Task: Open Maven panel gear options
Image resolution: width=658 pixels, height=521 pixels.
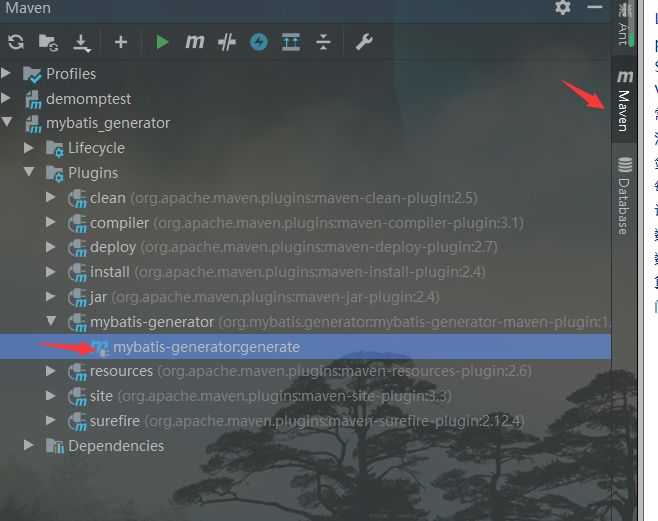Action: 563,7
